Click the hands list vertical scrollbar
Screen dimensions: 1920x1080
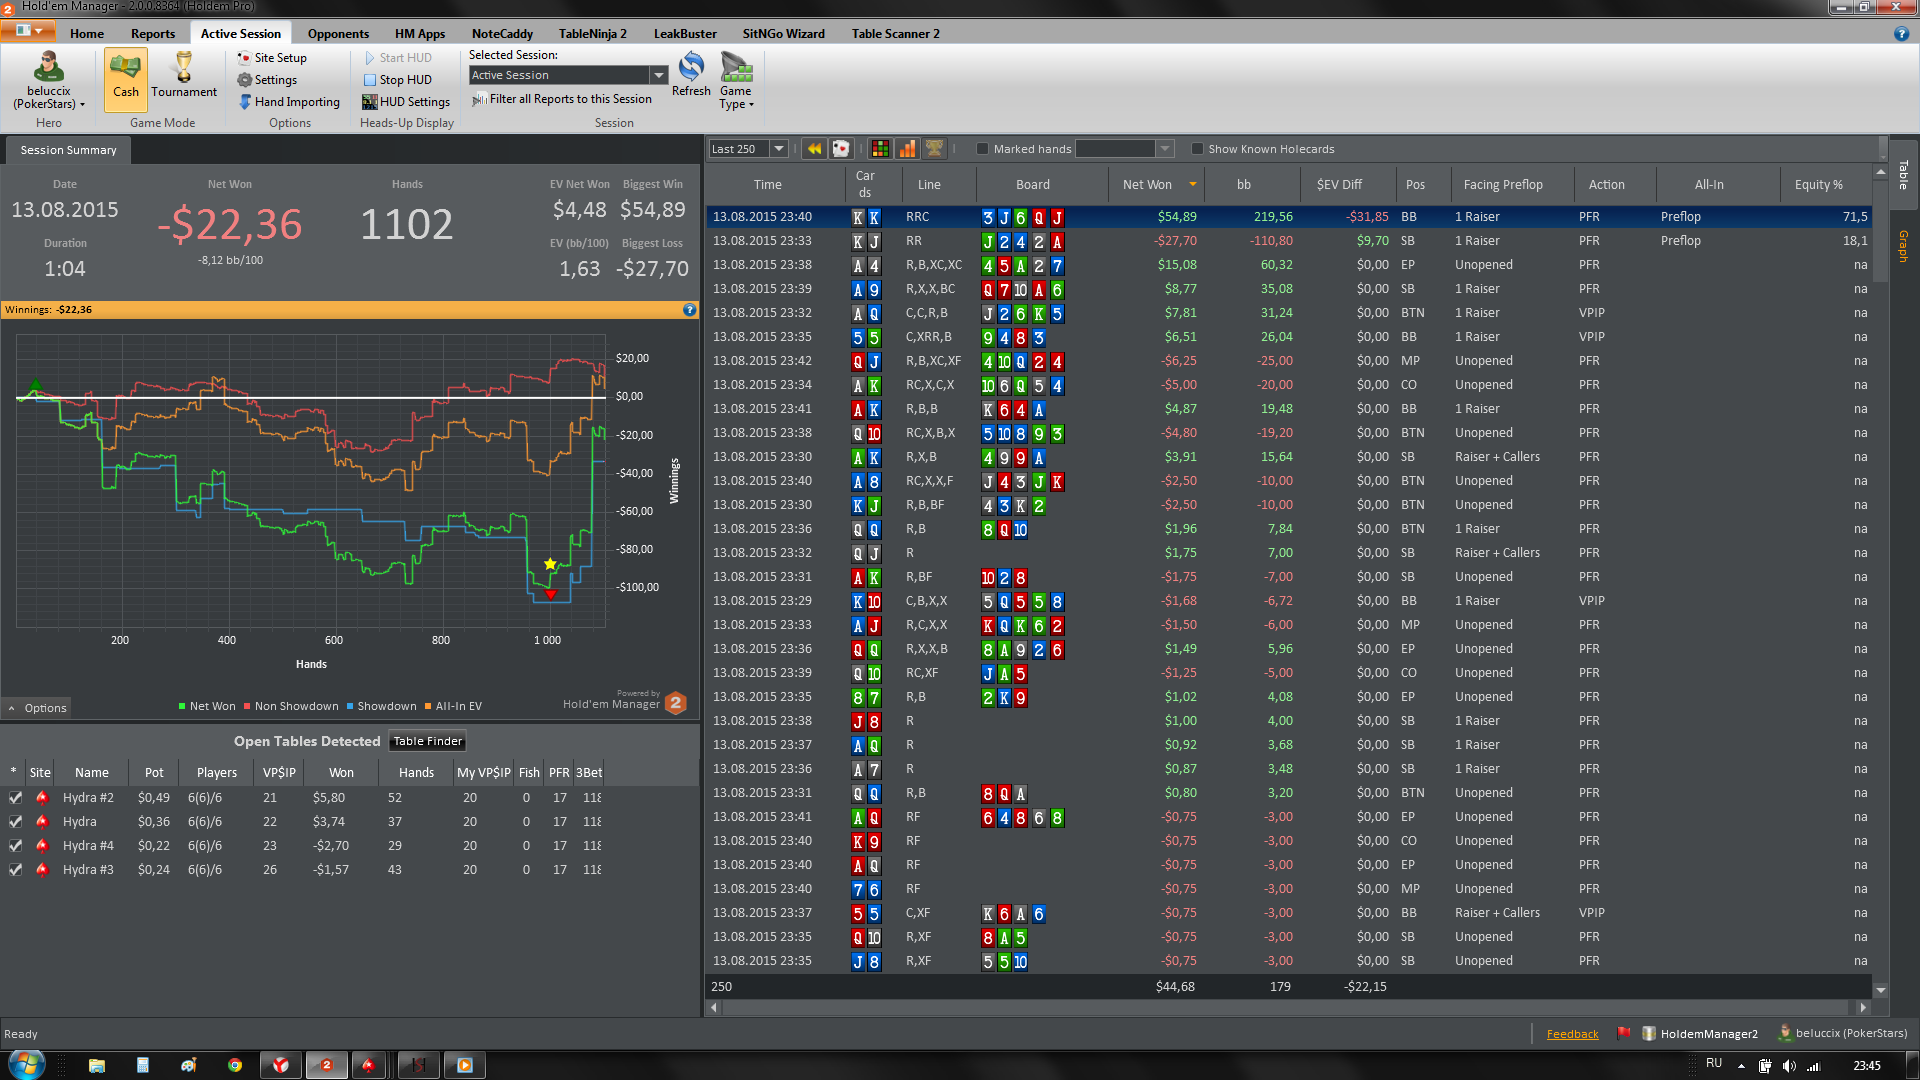tap(1880, 580)
